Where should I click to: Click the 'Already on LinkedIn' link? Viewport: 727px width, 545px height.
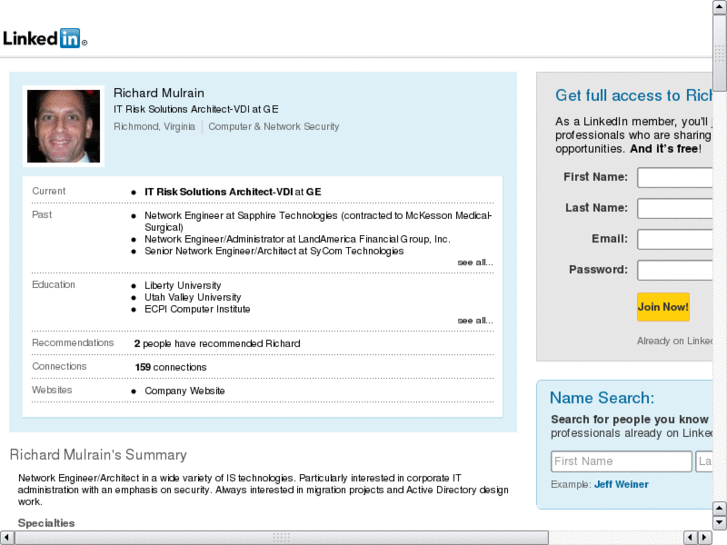coord(675,341)
